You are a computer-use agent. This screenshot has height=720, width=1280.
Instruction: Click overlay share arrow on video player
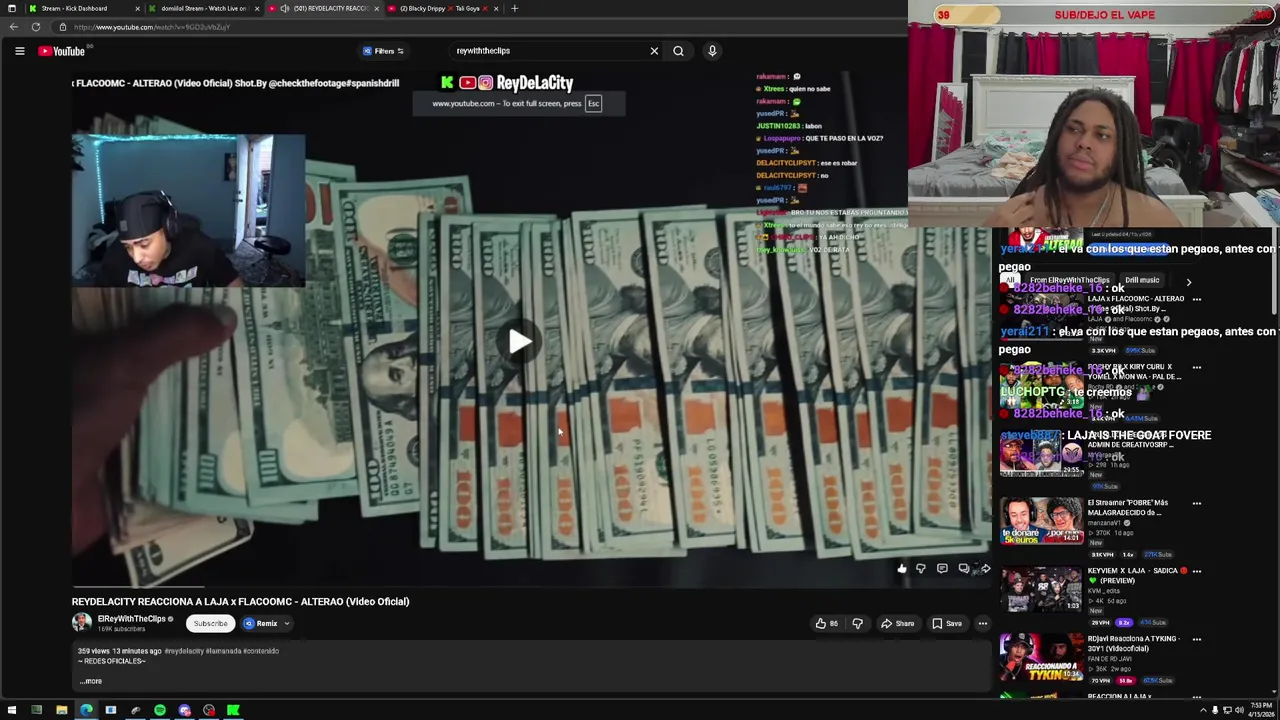(x=985, y=569)
